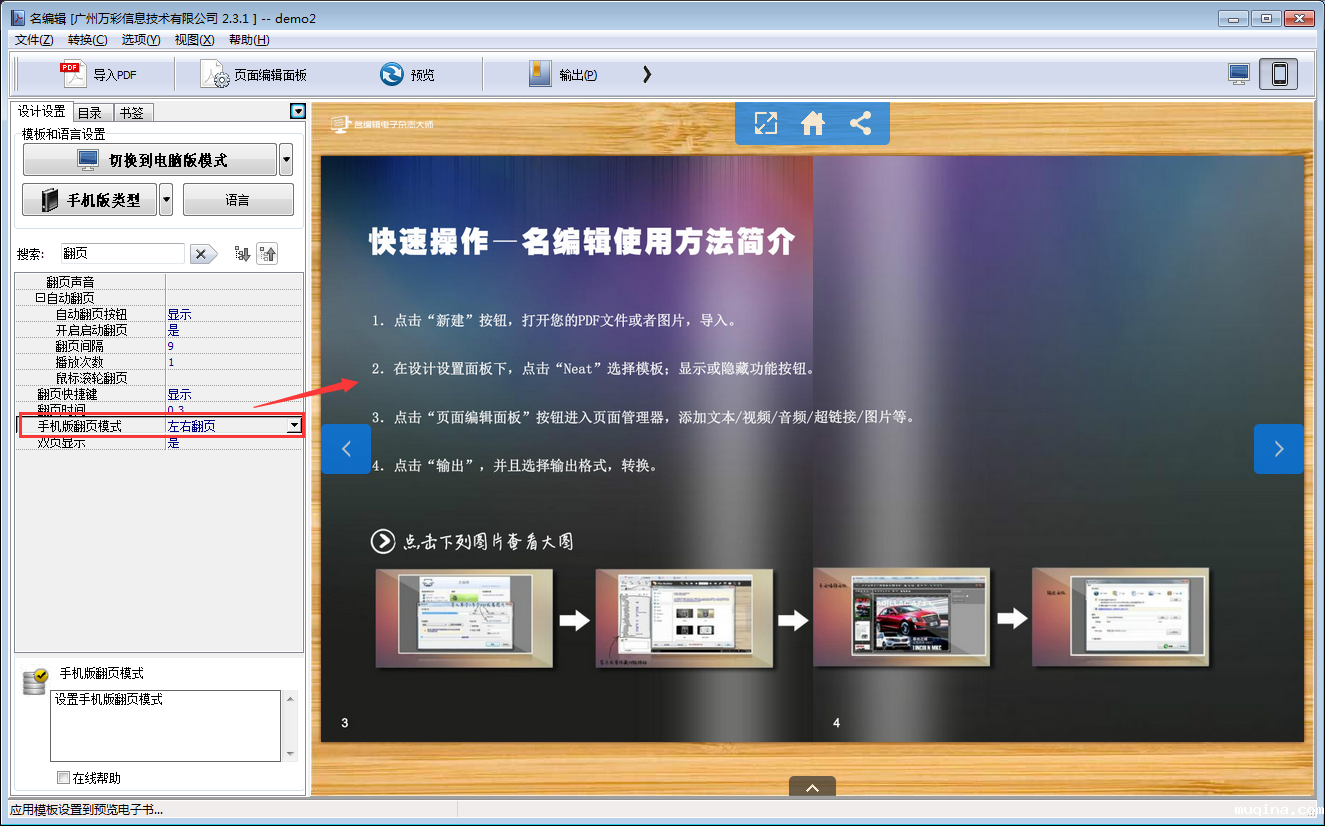This screenshot has width=1325, height=826.
Task: Open the 手机版翻页模式 dropdown arrow
Action: click(x=294, y=426)
